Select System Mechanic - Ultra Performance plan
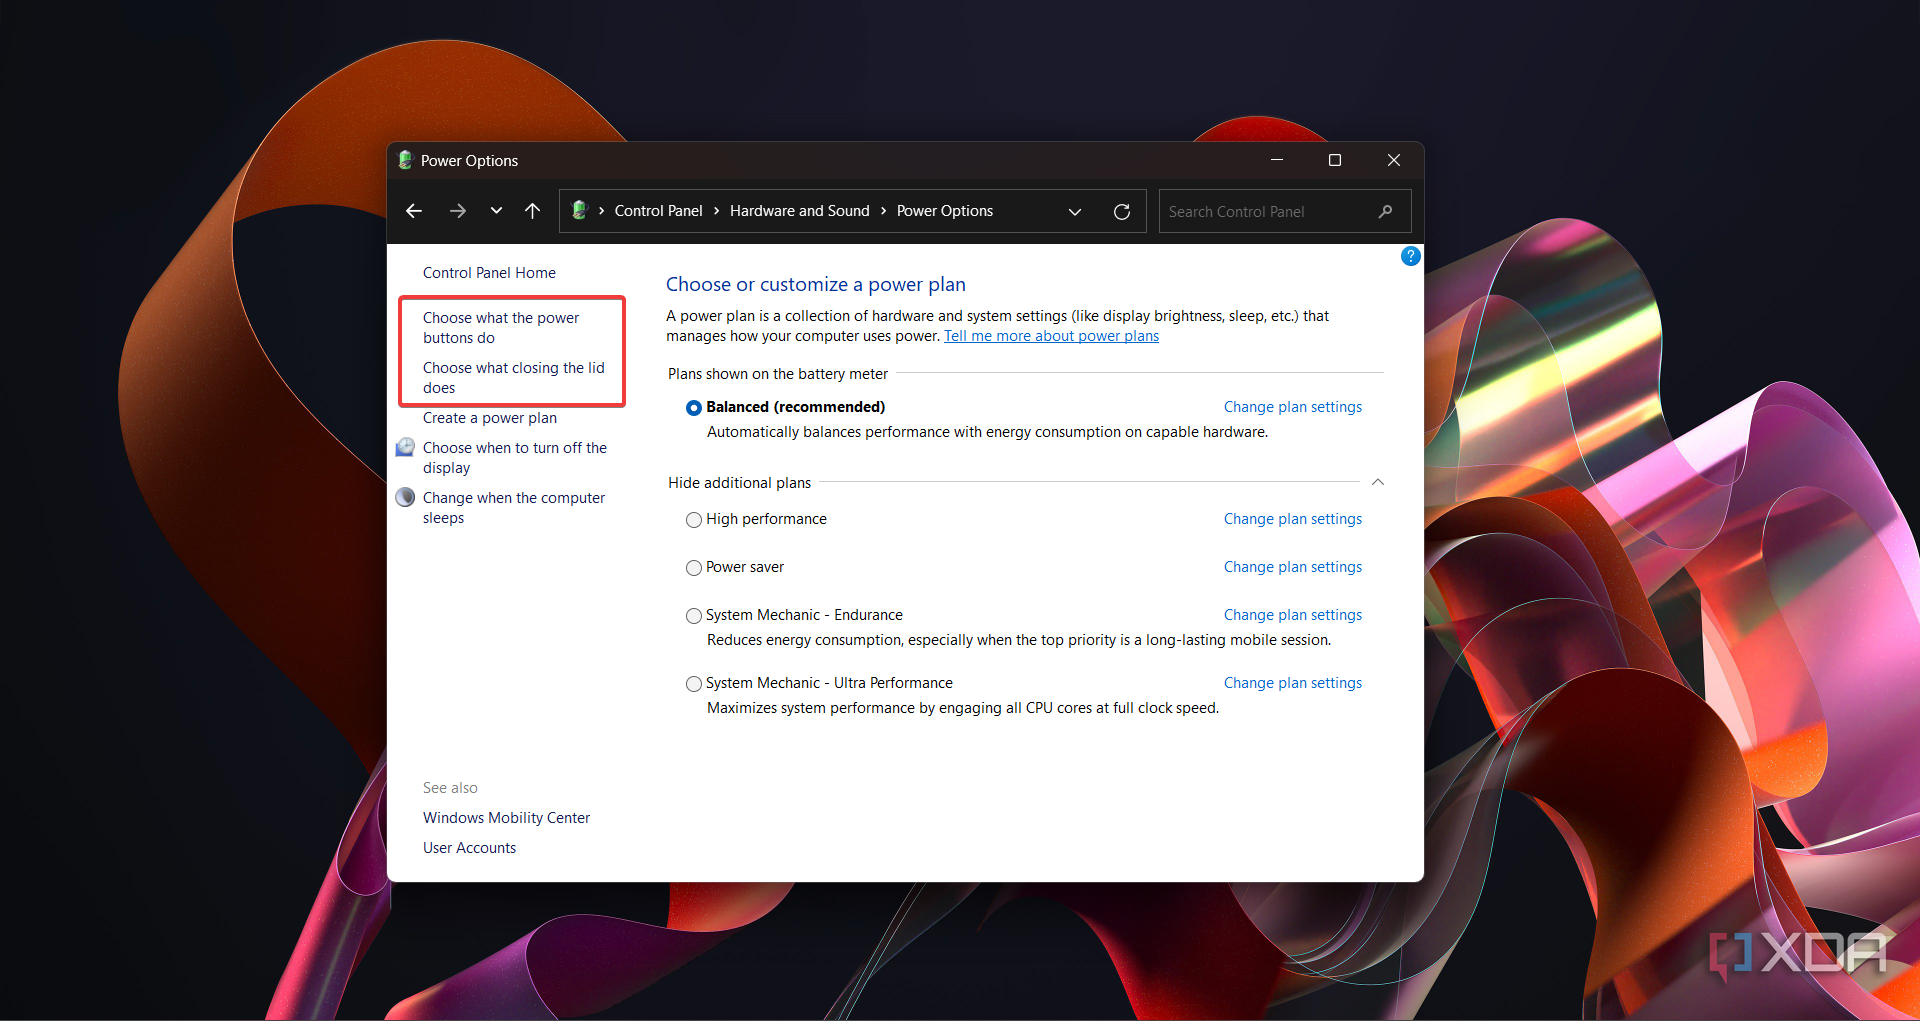The image size is (1920, 1021). tap(694, 684)
